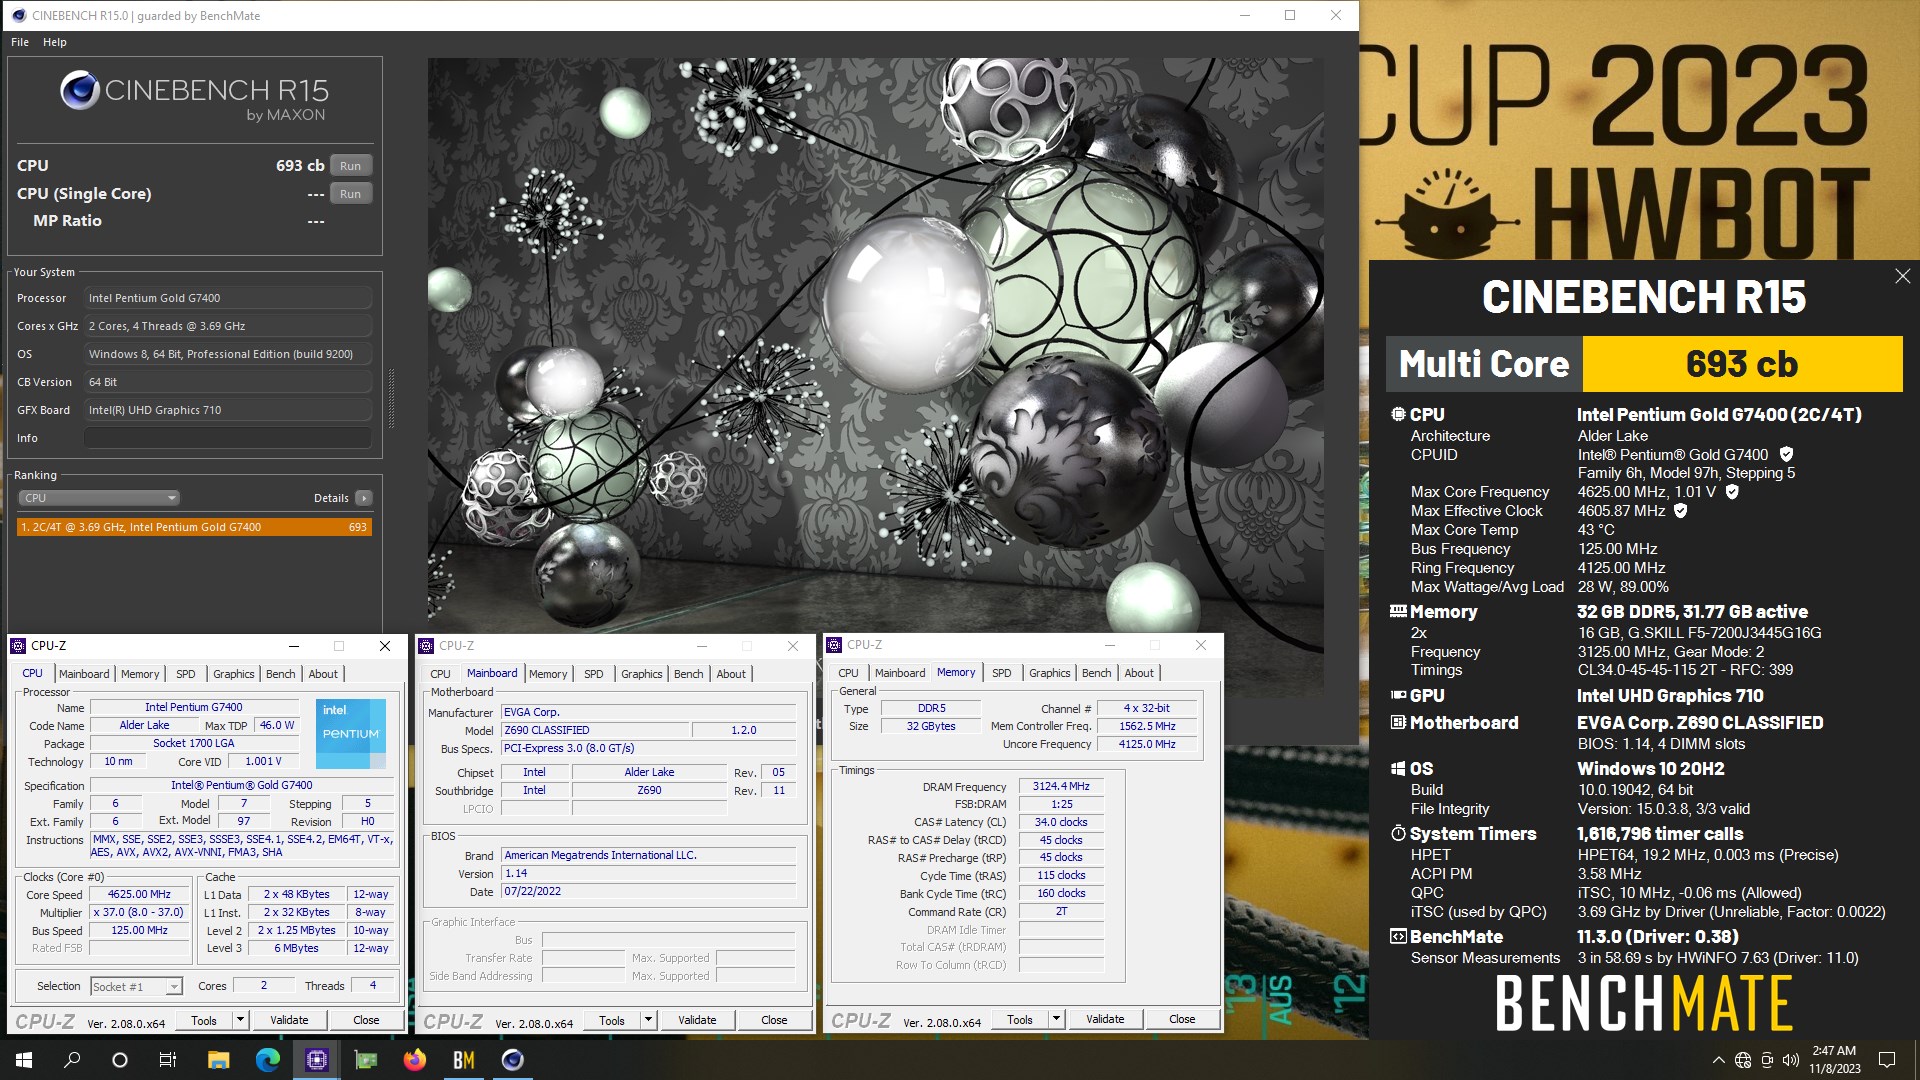Open Windows Search from the taskbar
The image size is (1920, 1080).
pyautogui.click(x=72, y=1060)
